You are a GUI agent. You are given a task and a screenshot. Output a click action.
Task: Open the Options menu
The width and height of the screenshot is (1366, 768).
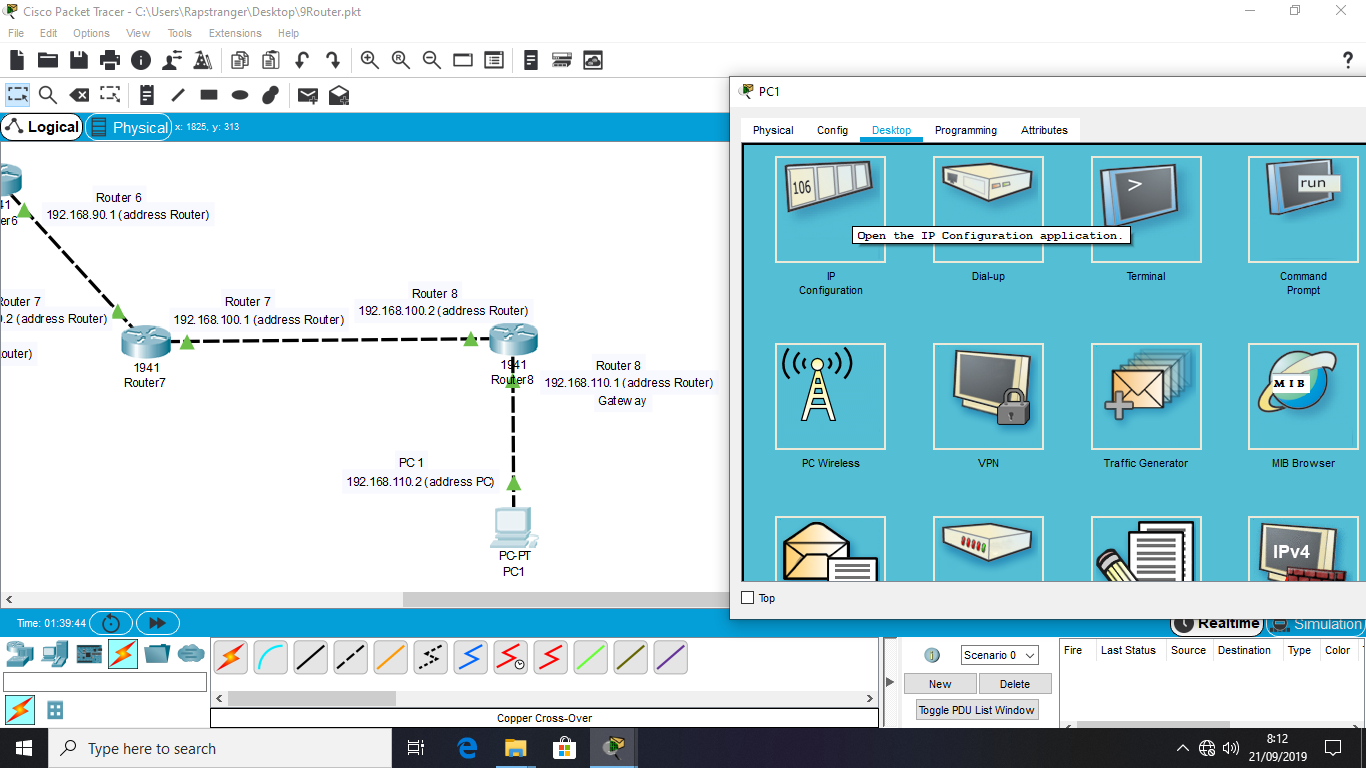(91, 33)
